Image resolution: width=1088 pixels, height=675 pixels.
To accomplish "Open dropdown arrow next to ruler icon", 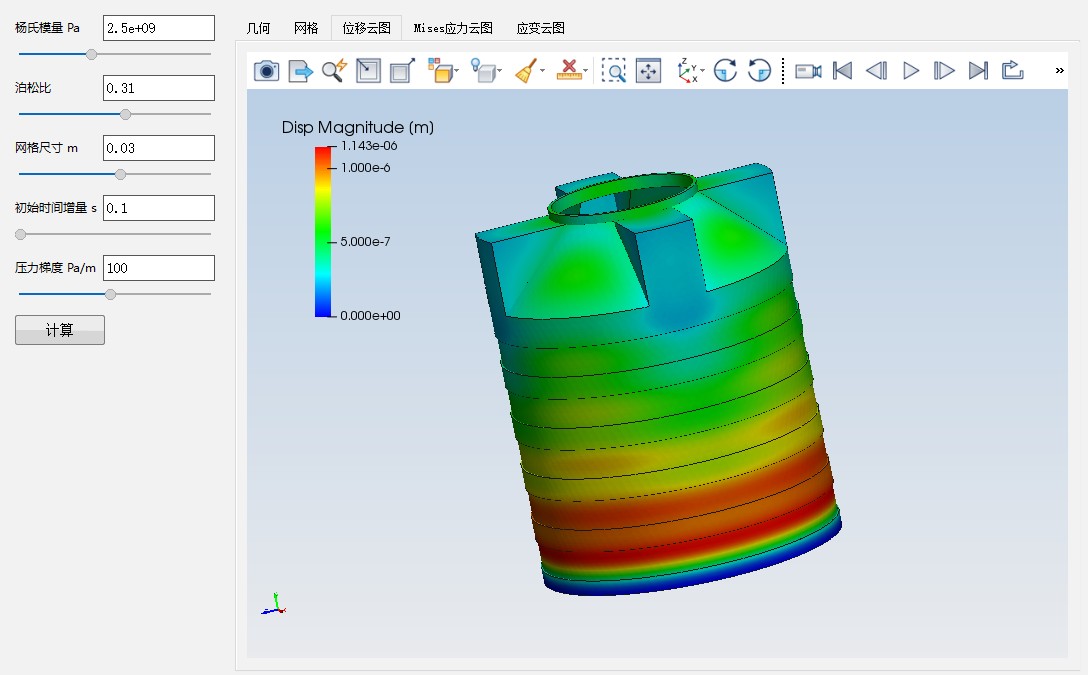I will [586, 71].
